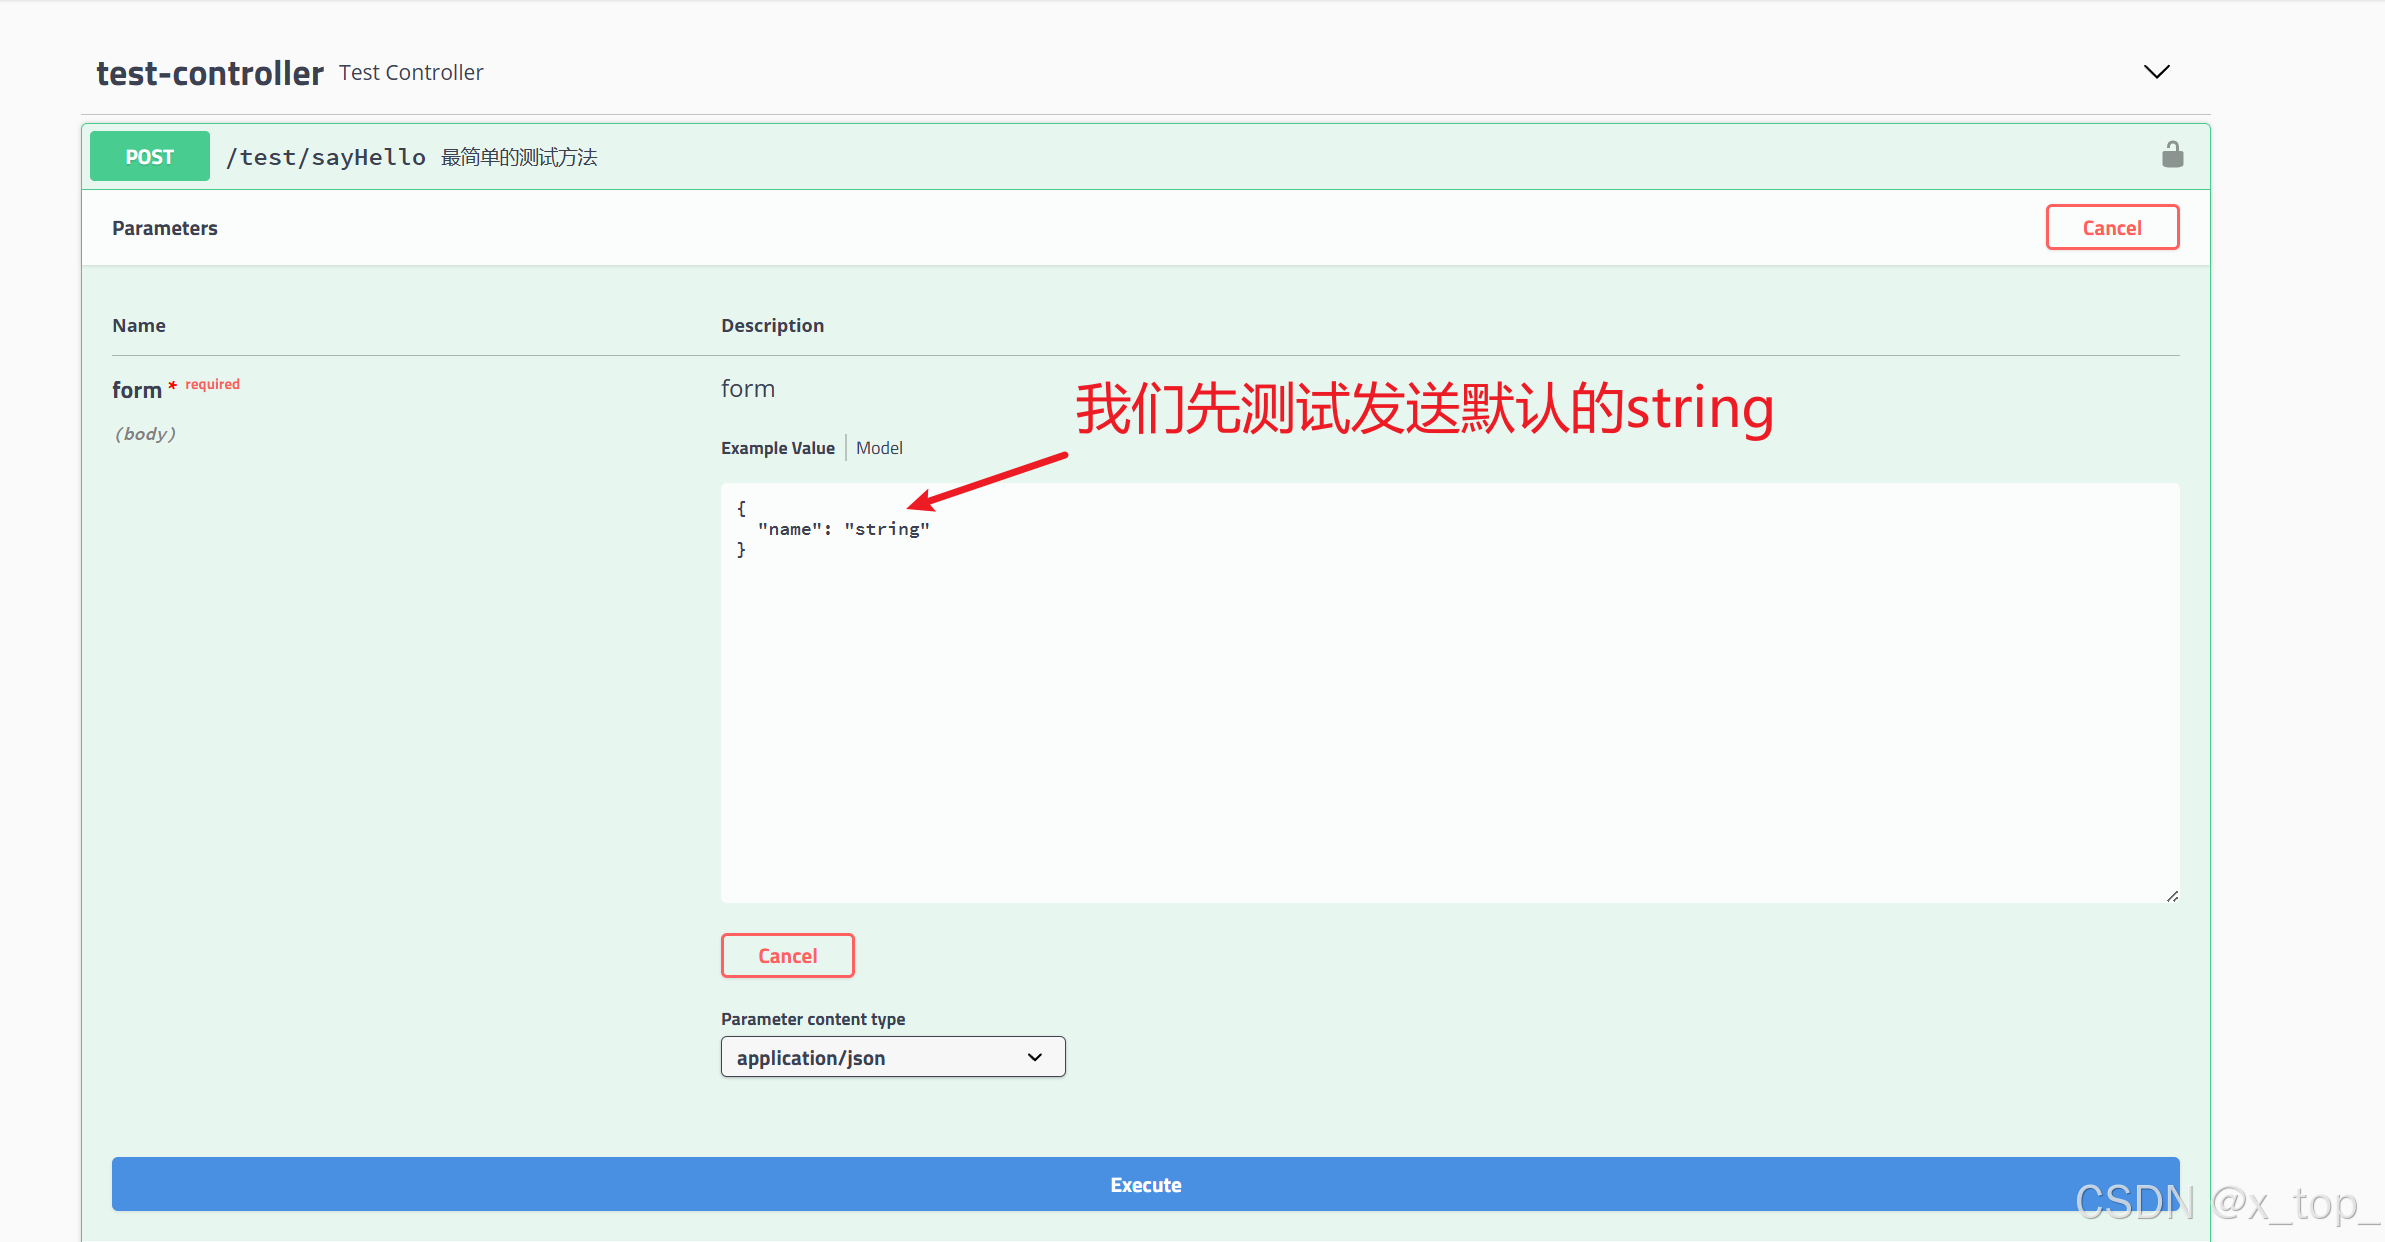Grab the textarea resize handle corner
The image size is (2385, 1242).
point(2172,896)
